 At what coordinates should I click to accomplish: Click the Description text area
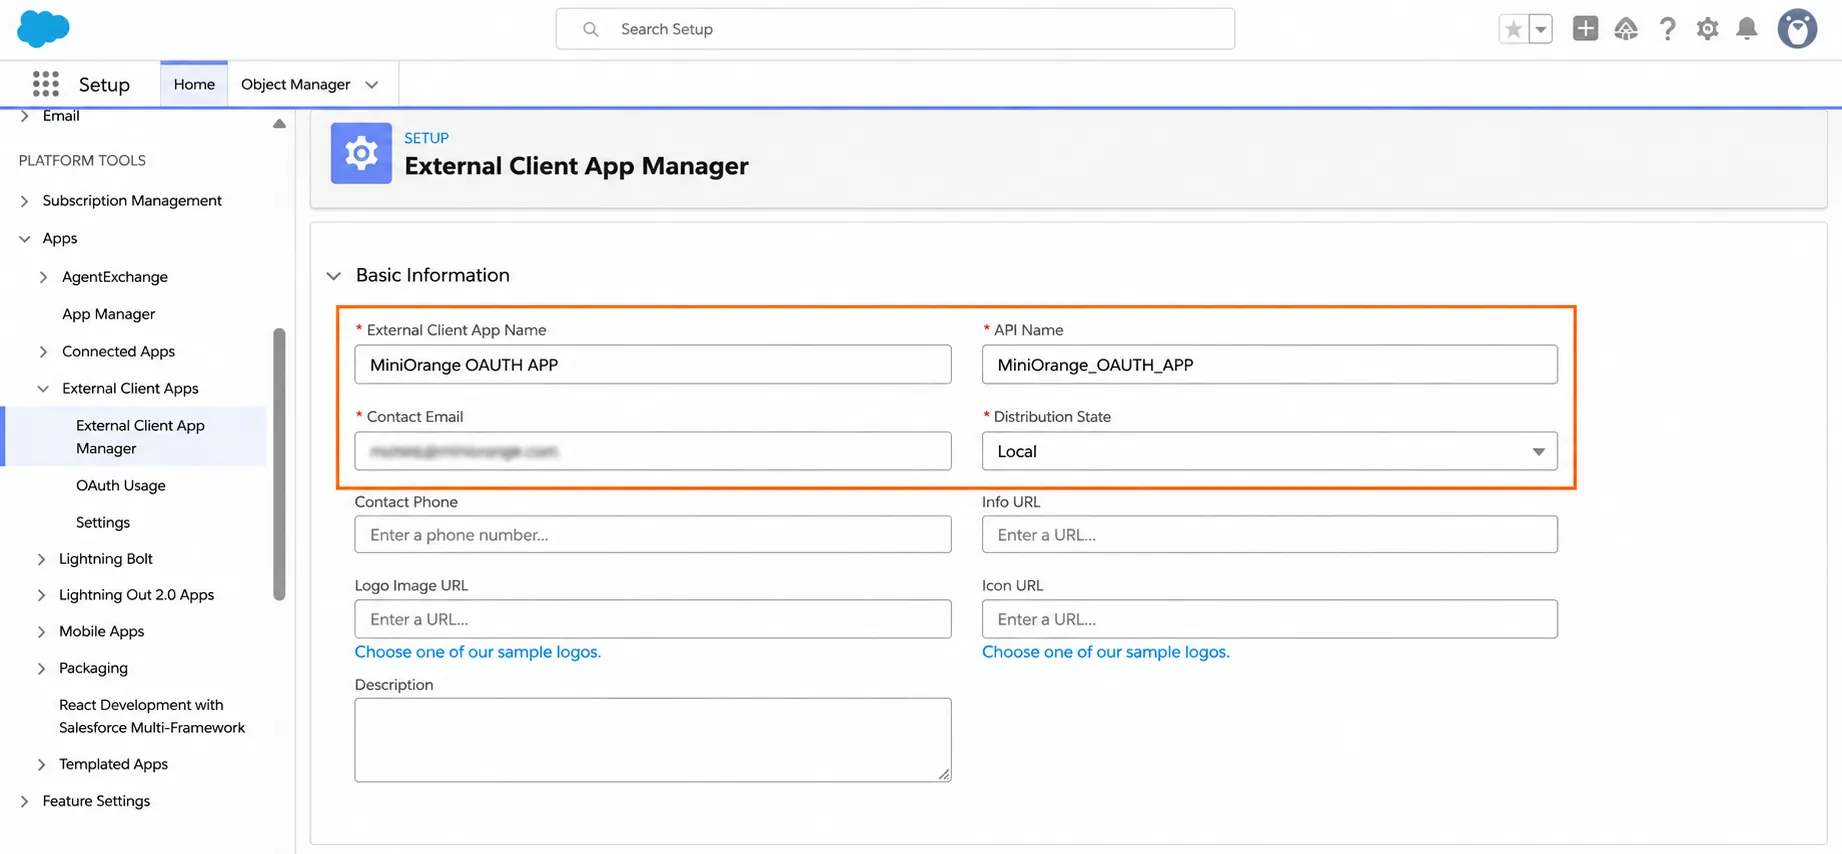pyautogui.click(x=653, y=740)
